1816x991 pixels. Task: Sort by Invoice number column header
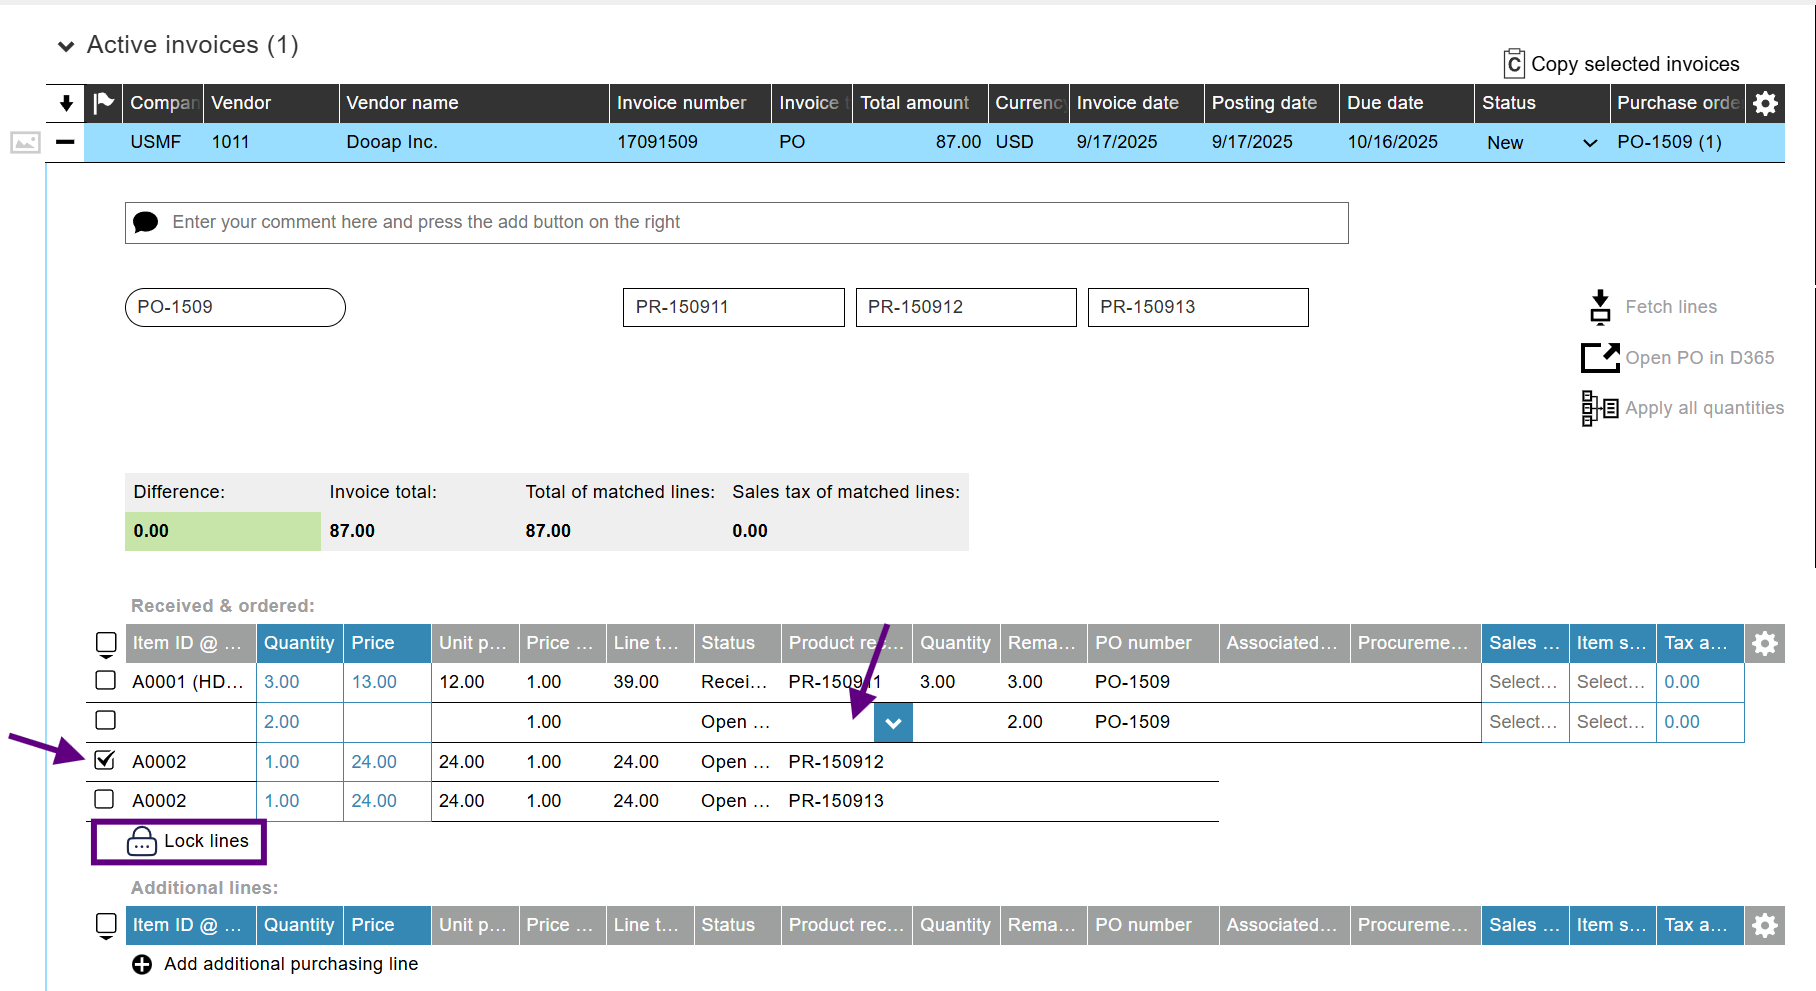point(681,103)
